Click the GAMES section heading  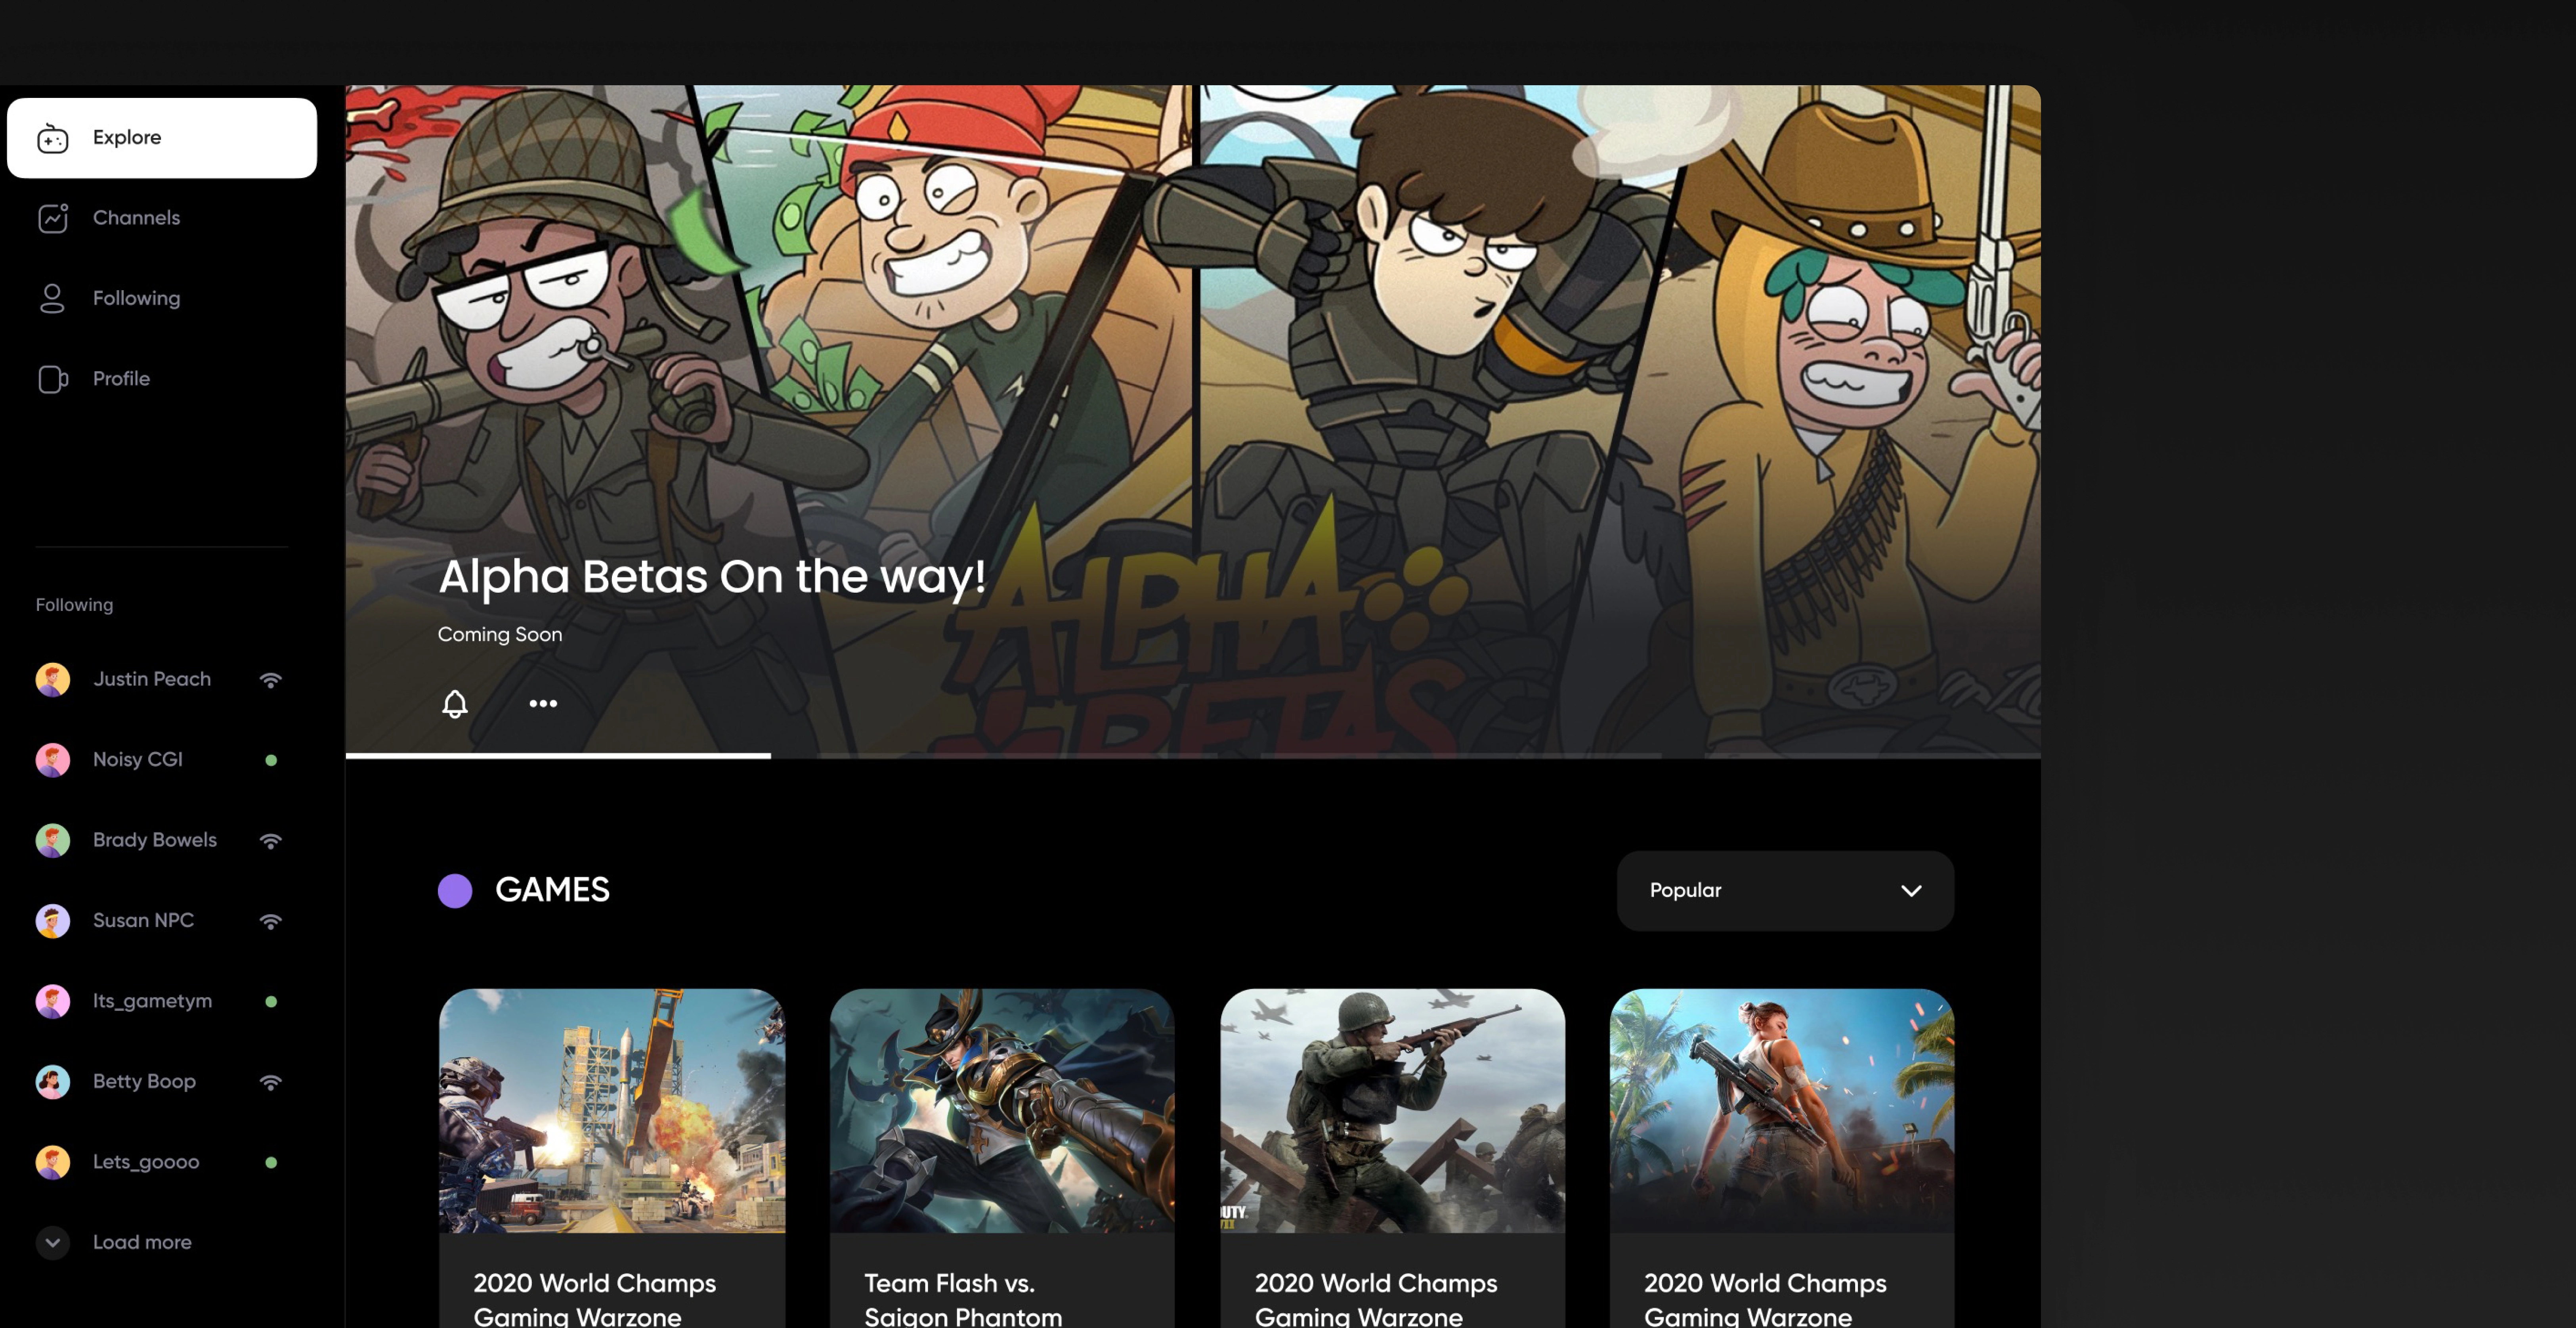click(x=552, y=890)
